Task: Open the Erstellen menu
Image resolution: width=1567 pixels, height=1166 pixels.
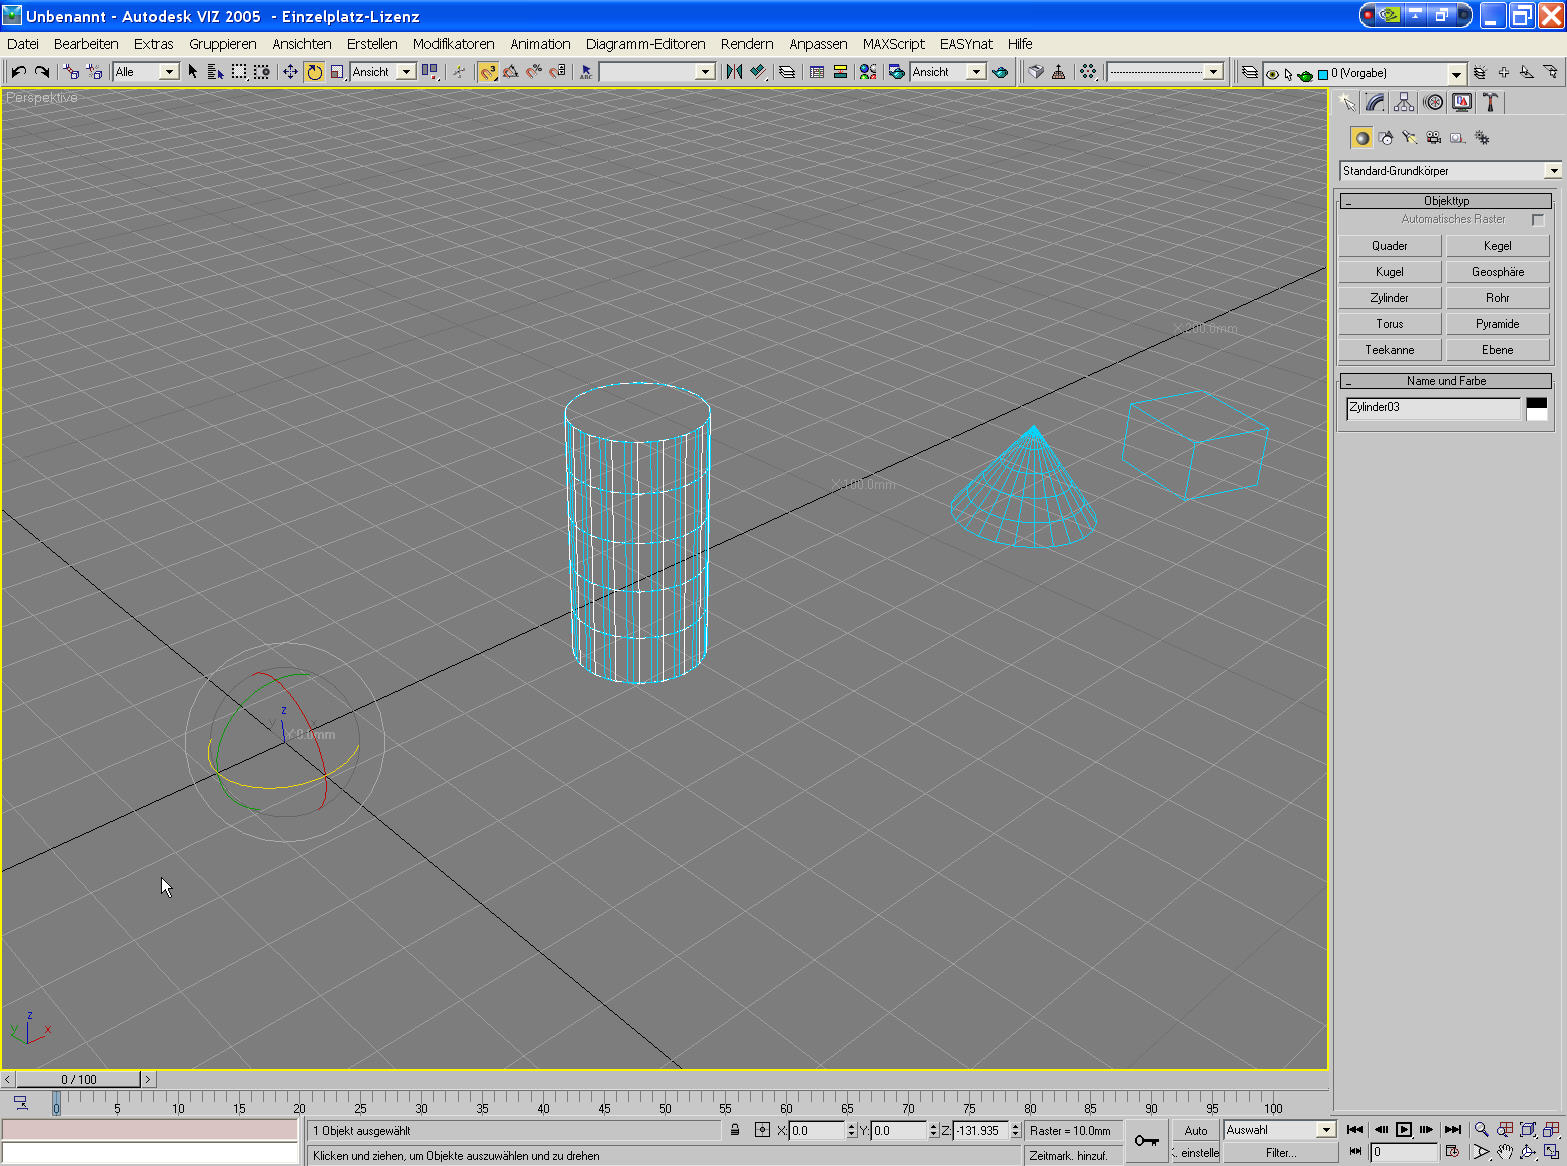Action: pyautogui.click(x=372, y=44)
